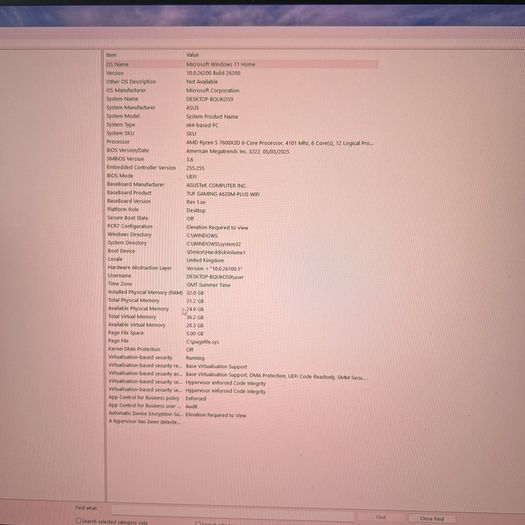Click the greyed-out Find button
Screen dimensions: 525x525
380,517
